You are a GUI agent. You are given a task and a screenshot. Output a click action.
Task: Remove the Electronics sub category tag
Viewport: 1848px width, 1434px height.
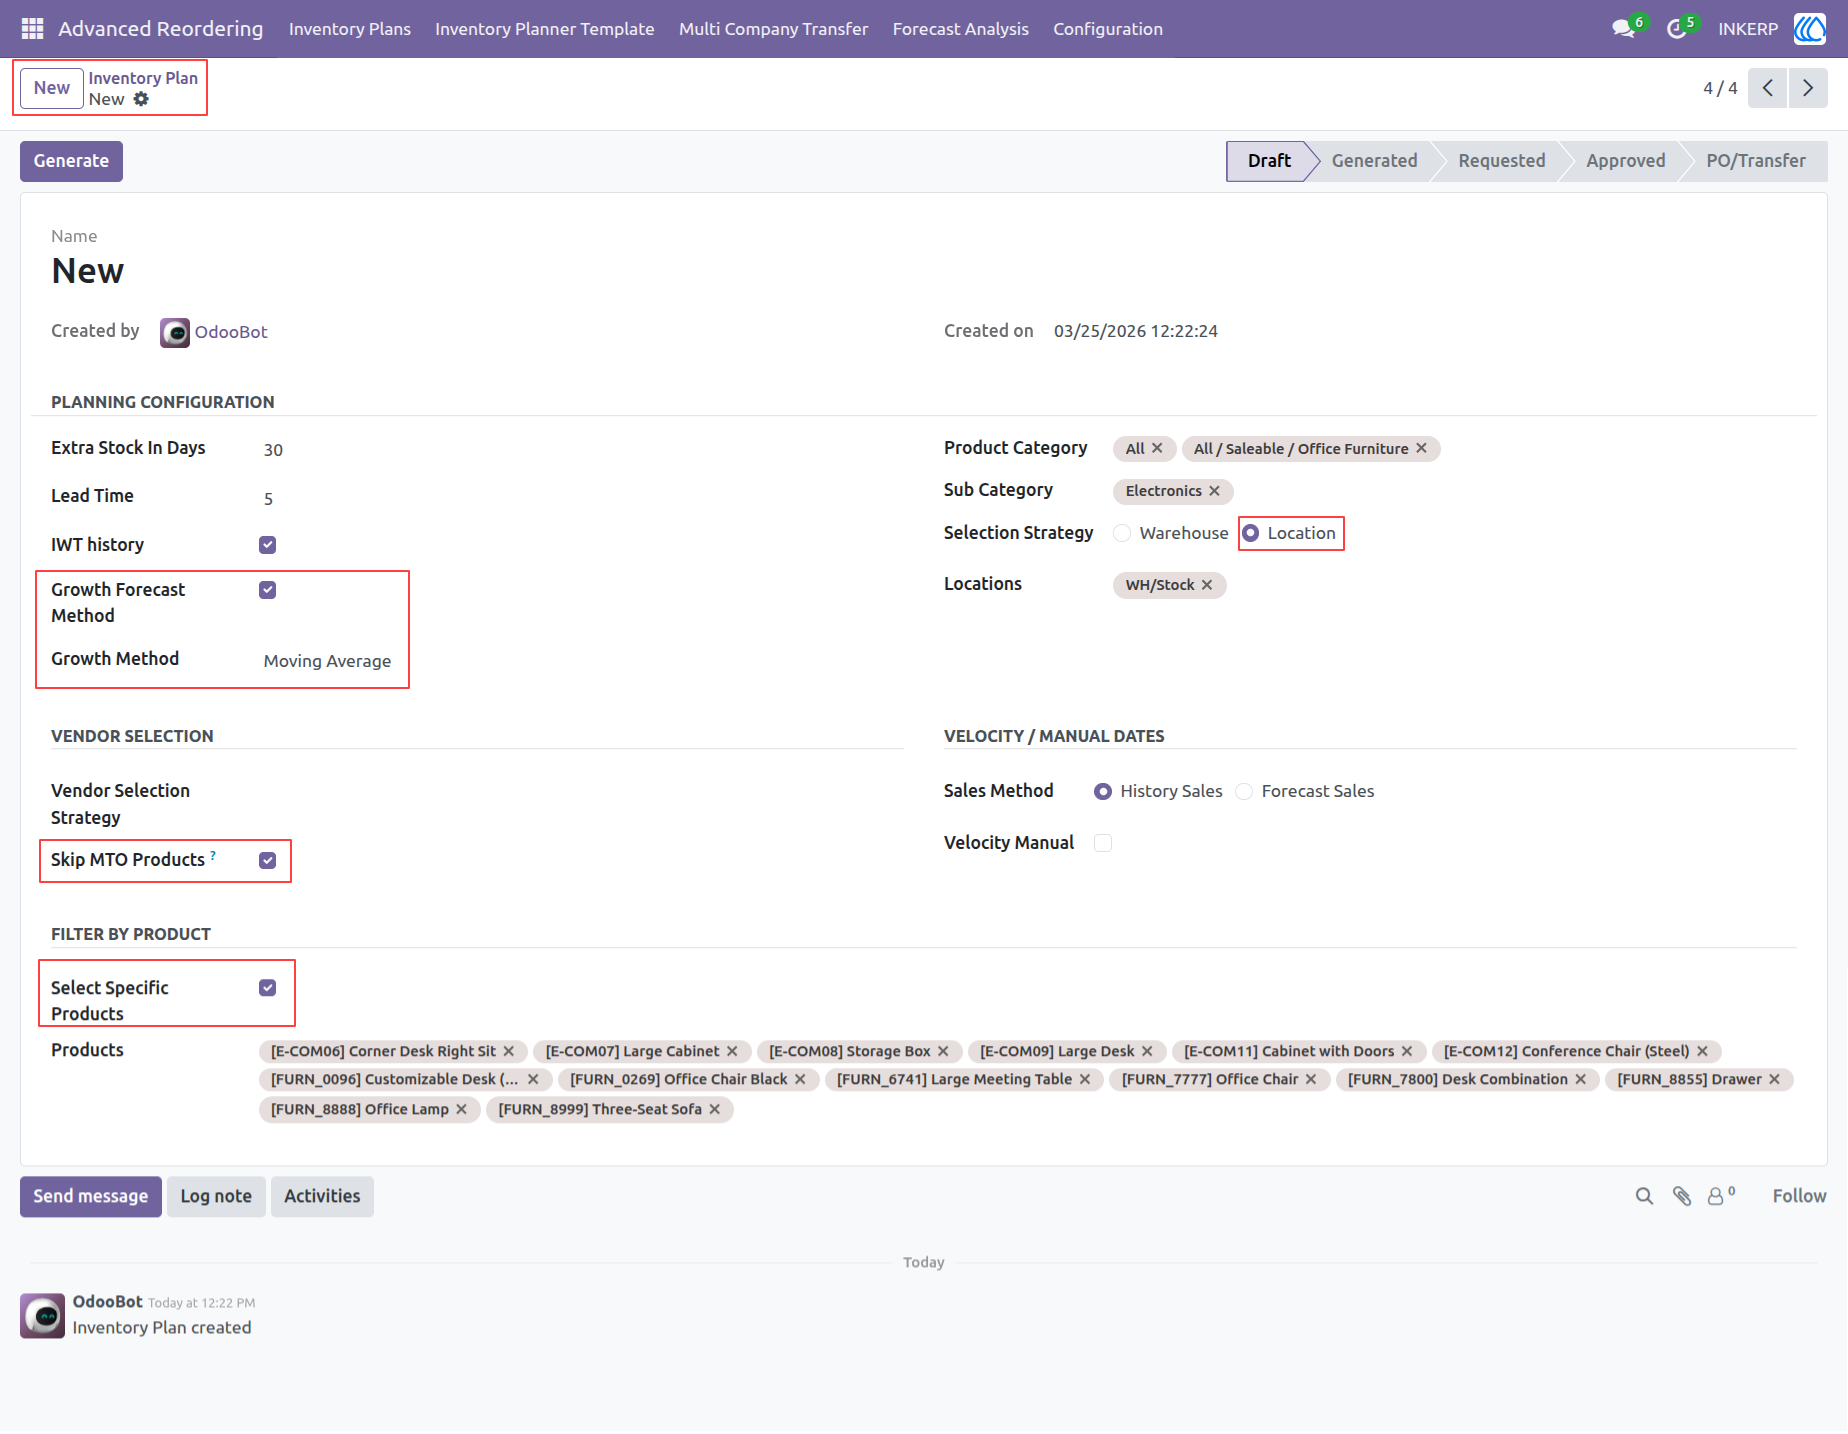(1214, 491)
